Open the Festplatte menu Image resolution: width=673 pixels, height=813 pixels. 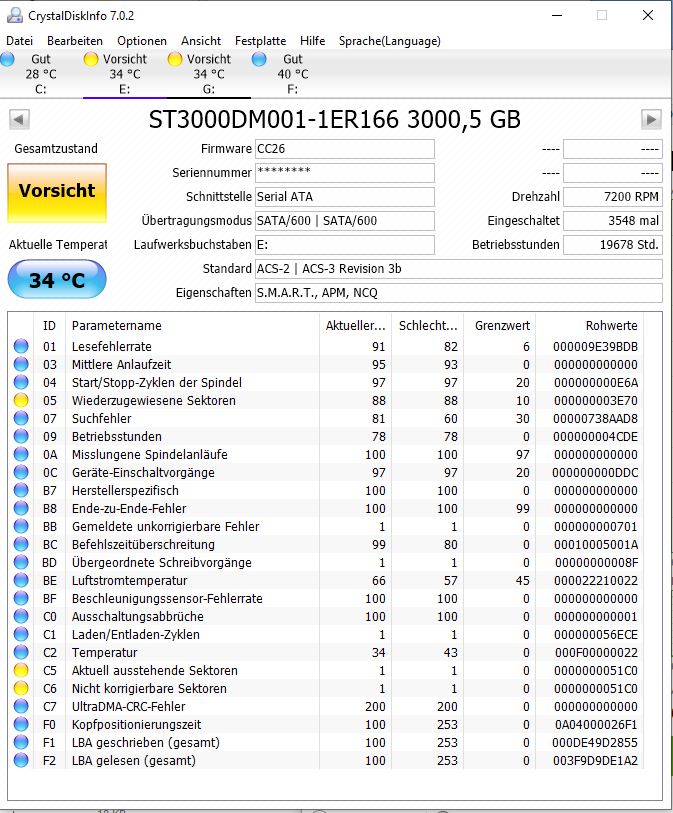click(x=260, y=41)
